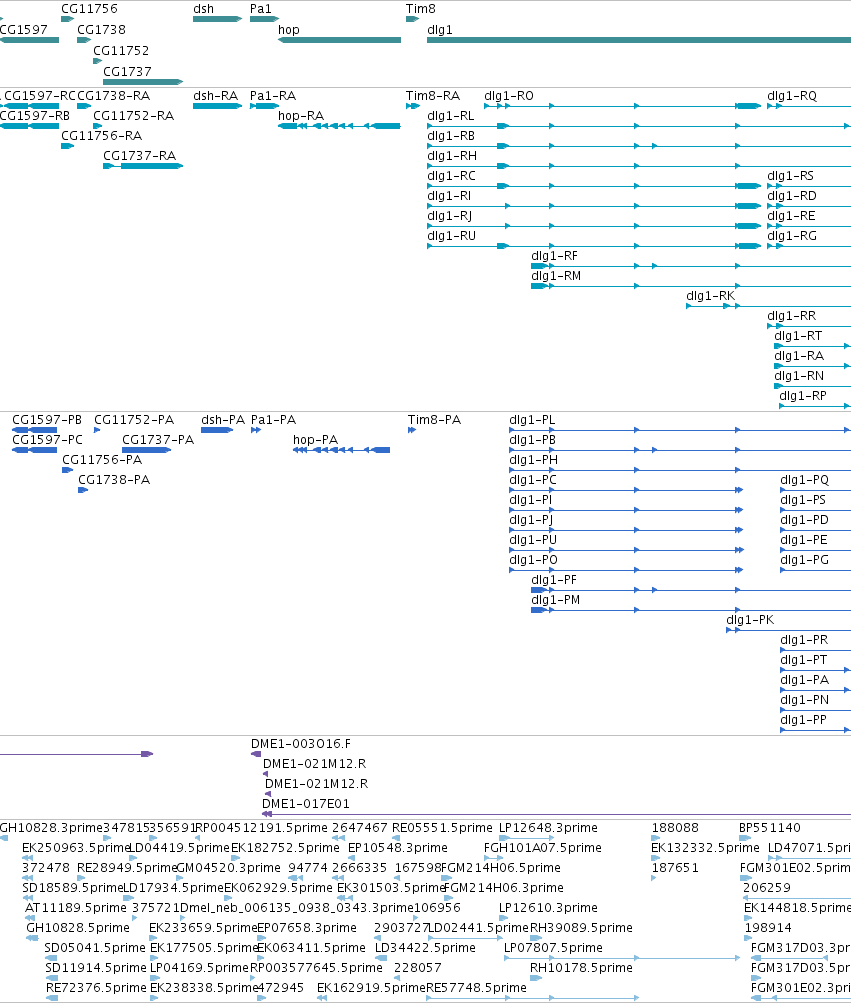Click the CG1738 gene label

[x=101, y=30]
